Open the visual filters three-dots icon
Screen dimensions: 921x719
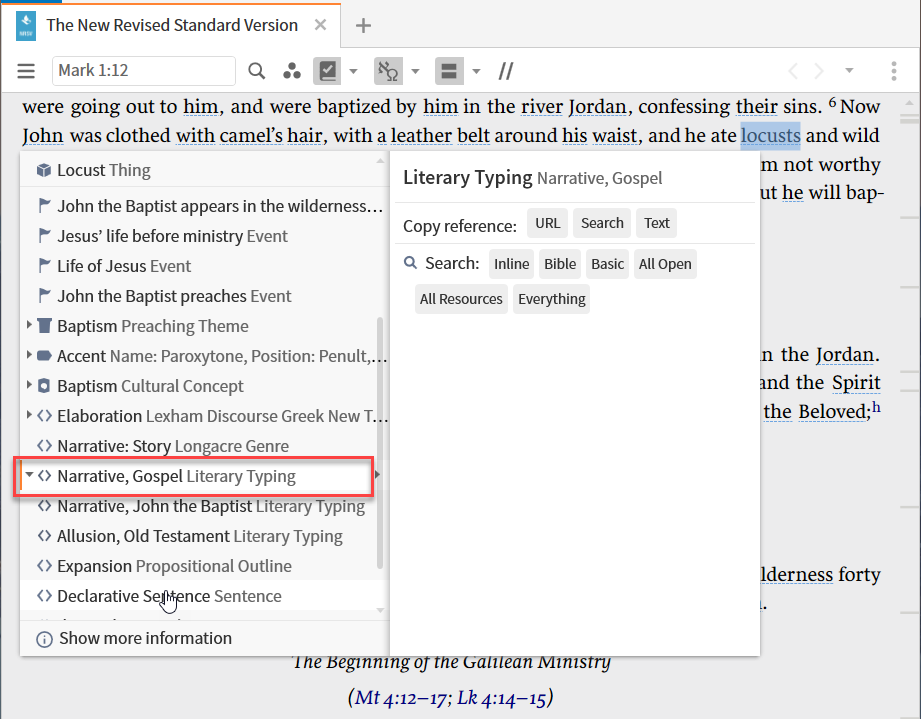coord(292,71)
